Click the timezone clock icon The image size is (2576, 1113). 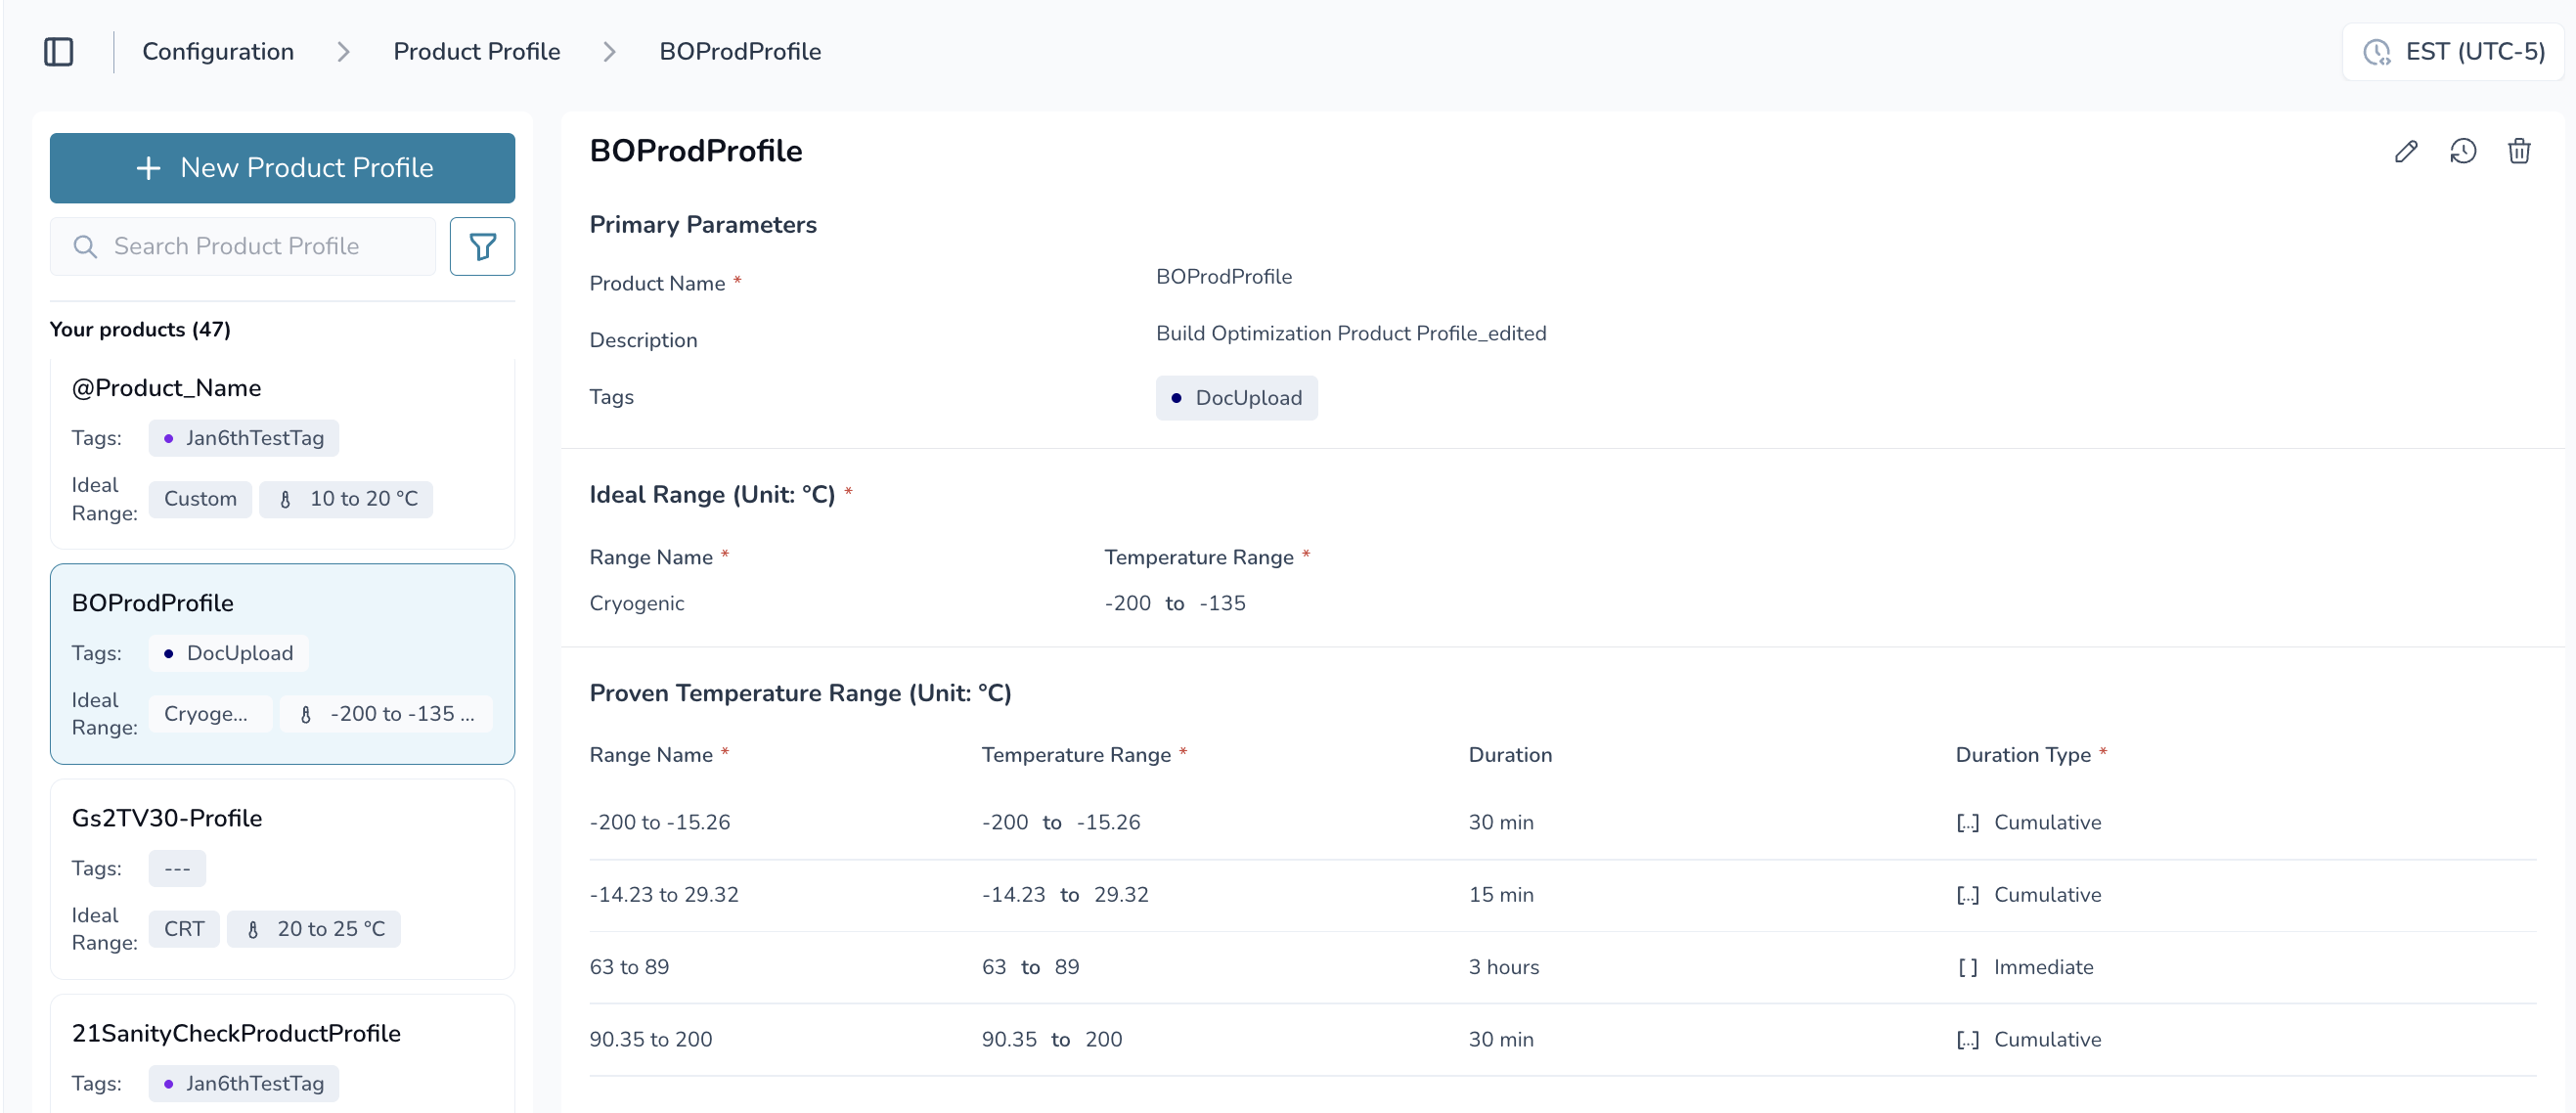(2377, 52)
